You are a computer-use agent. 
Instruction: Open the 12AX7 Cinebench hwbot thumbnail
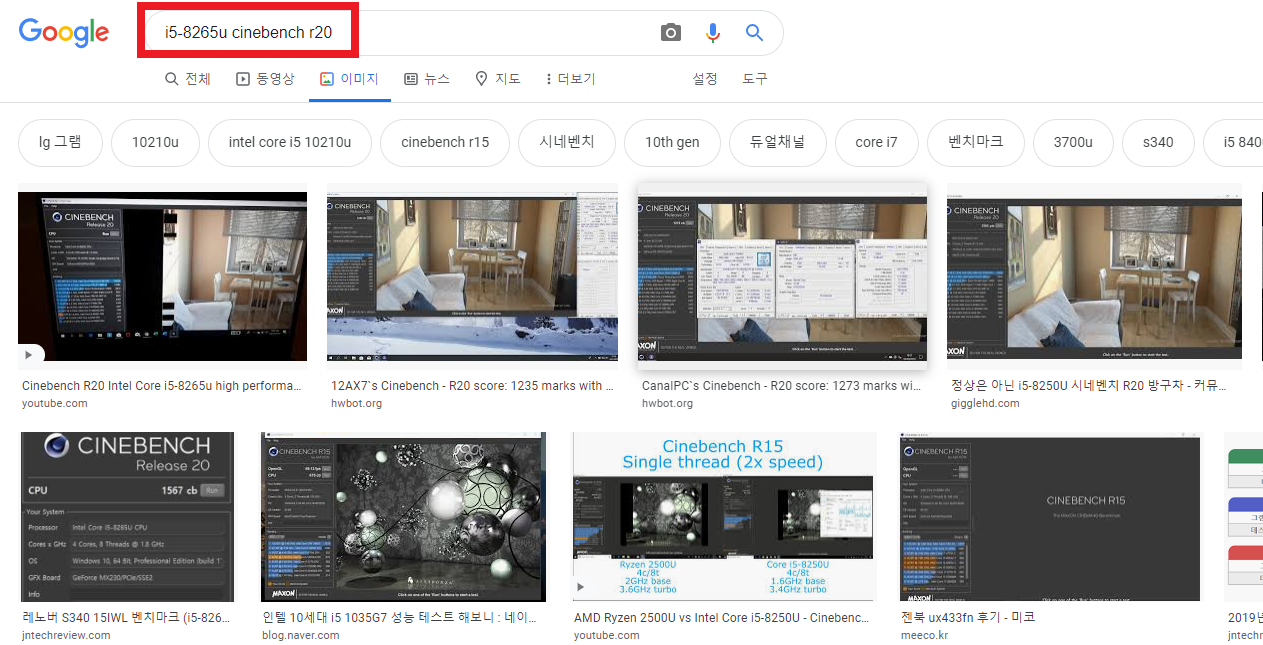click(x=472, y=277)
